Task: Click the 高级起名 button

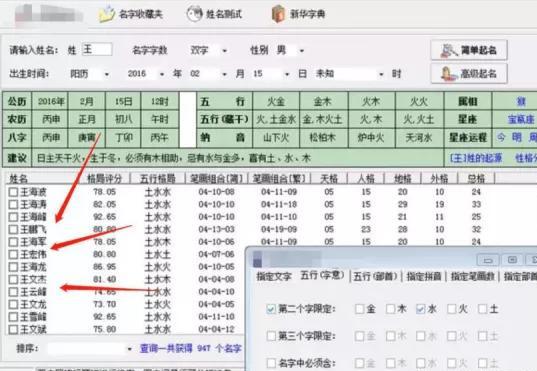Action: (469, 73)
